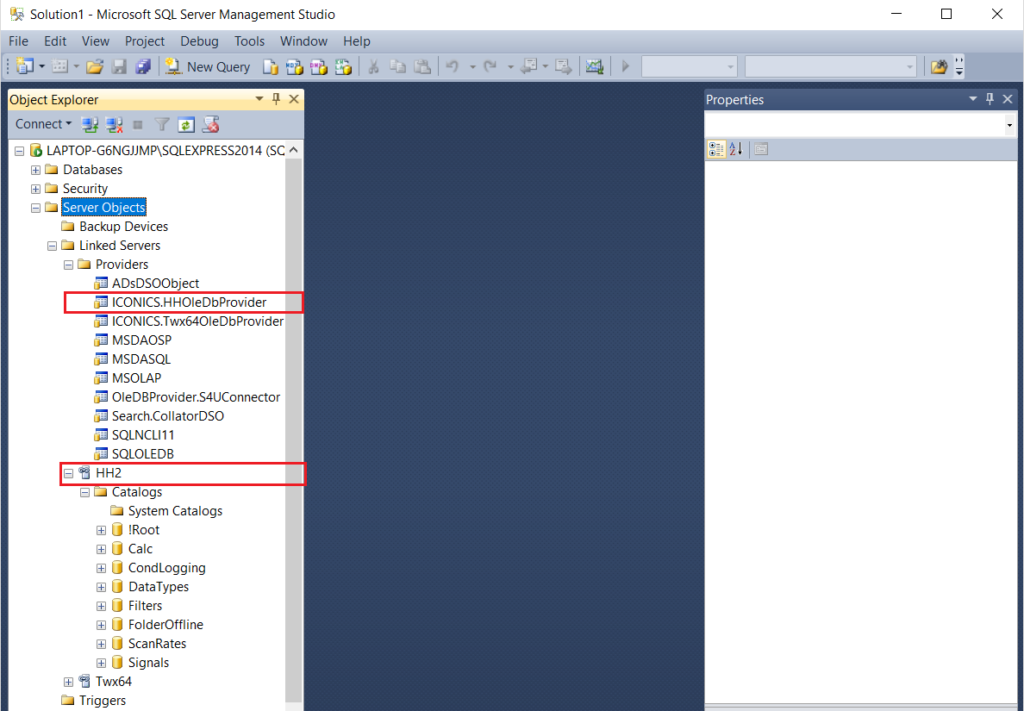Click the Start Debugging play icon
The image size is (1024, 711).
coord(626,66)
